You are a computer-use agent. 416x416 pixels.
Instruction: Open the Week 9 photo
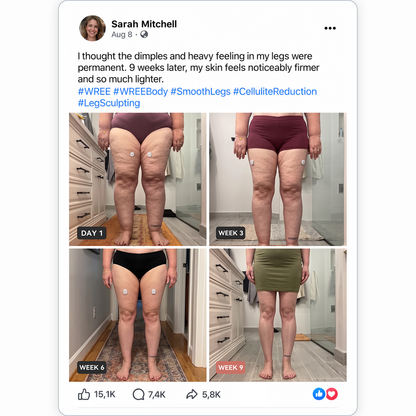(278, 315)
